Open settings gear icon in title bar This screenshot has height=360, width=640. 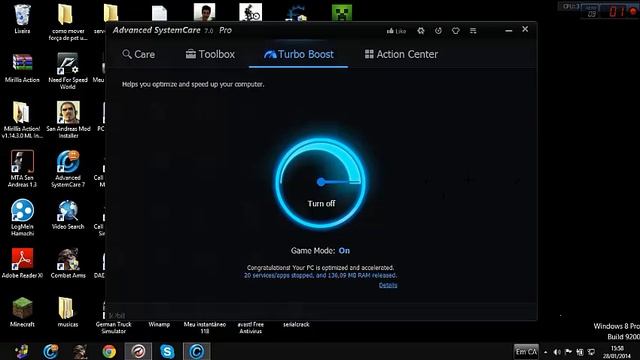pyautogui.click(x=421, y=31)
